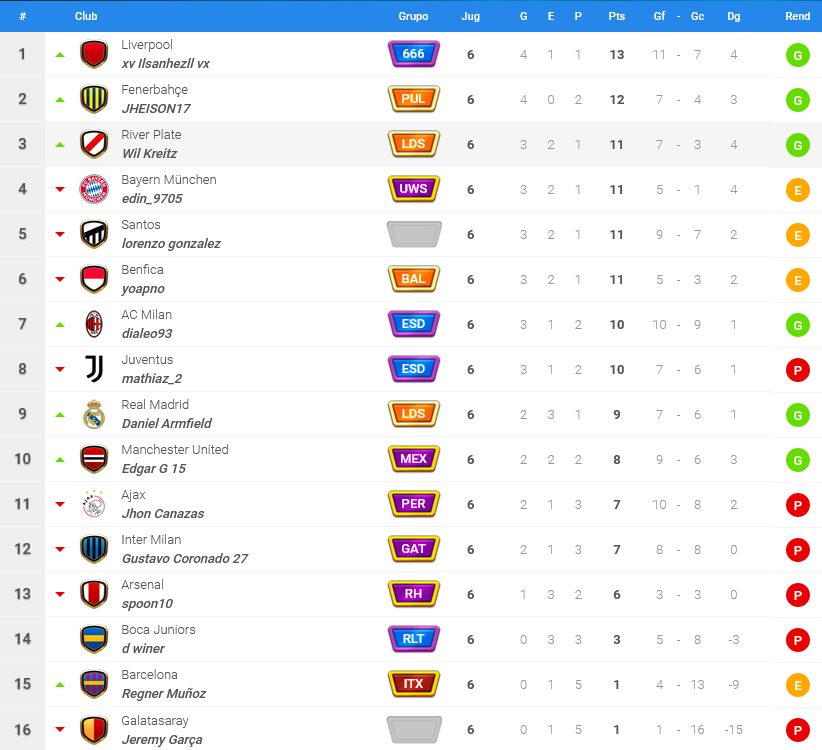The width and height of the screenshot is (822, 750).
Task: Click Juventus red P form indicator
Action: (797, 370)
